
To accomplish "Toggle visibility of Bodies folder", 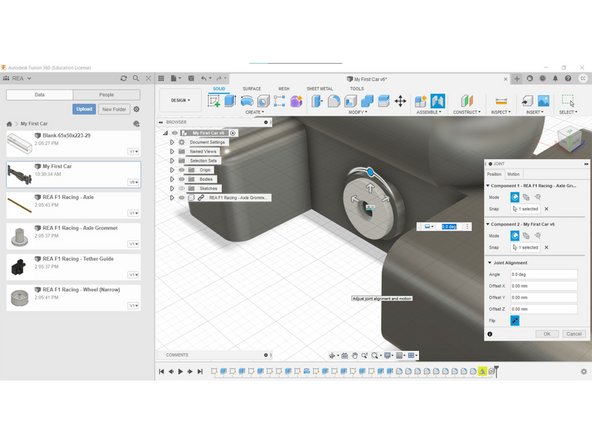I will tap(182, 179).
